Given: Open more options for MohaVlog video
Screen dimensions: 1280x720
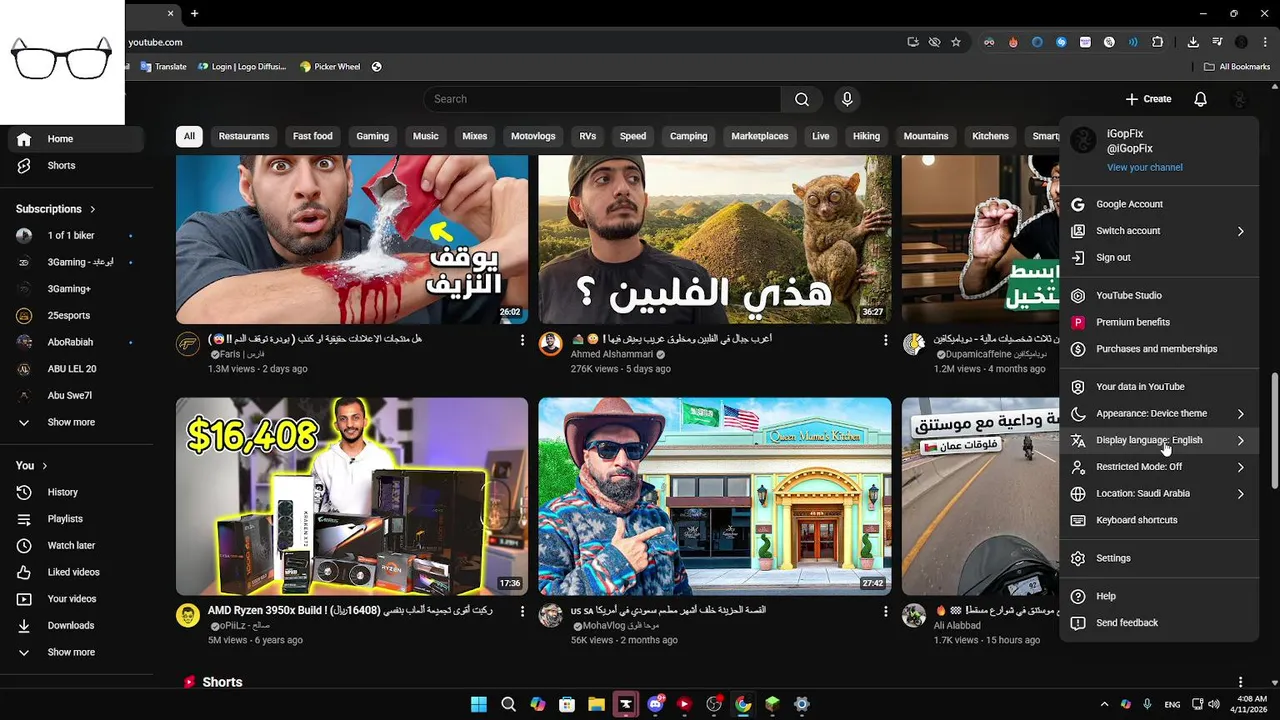Looking at the screenshot, I should point(885,611).
